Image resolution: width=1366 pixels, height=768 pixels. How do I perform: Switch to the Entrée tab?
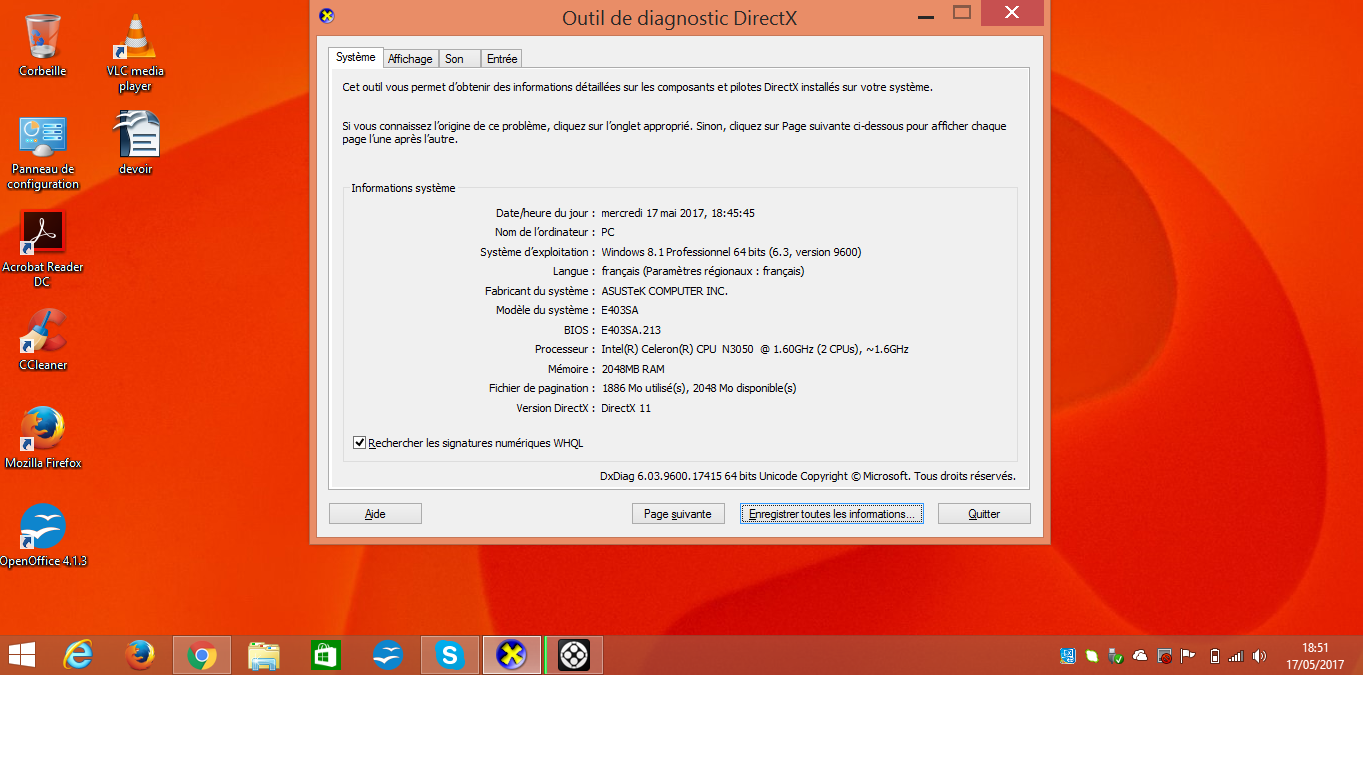tap(502, 59)
